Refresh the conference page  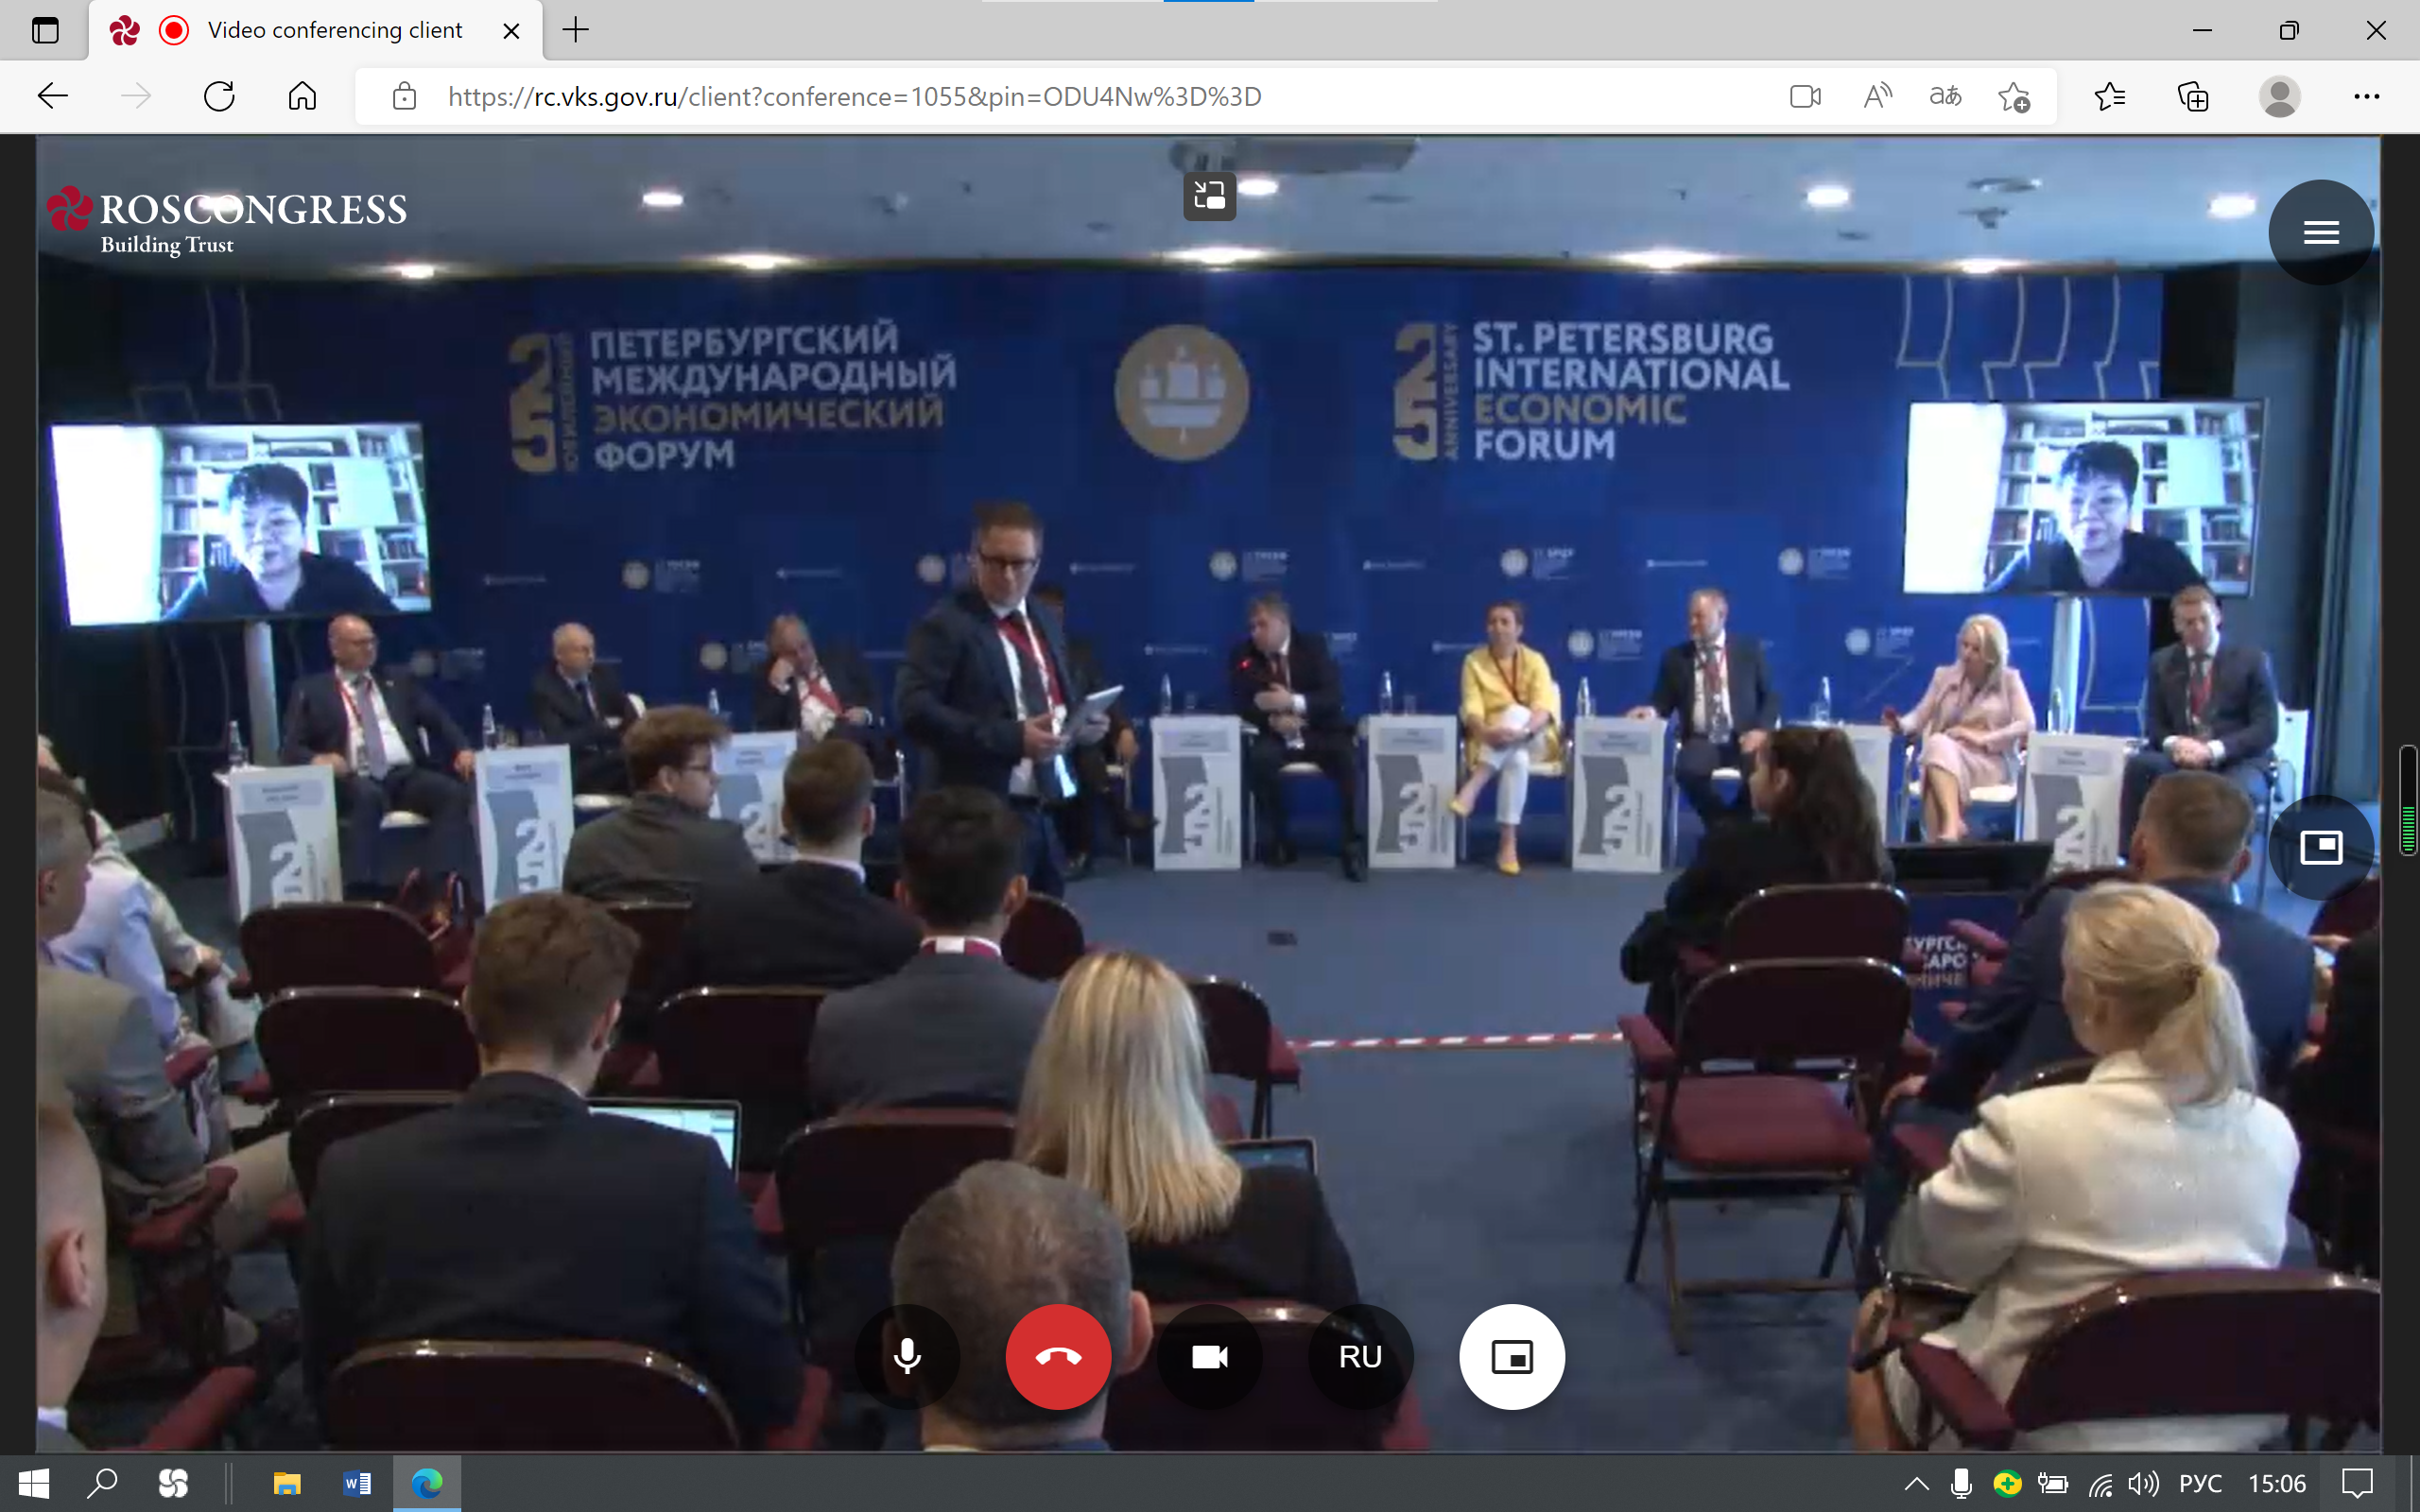pyautogui.click(x=219, y=96)
